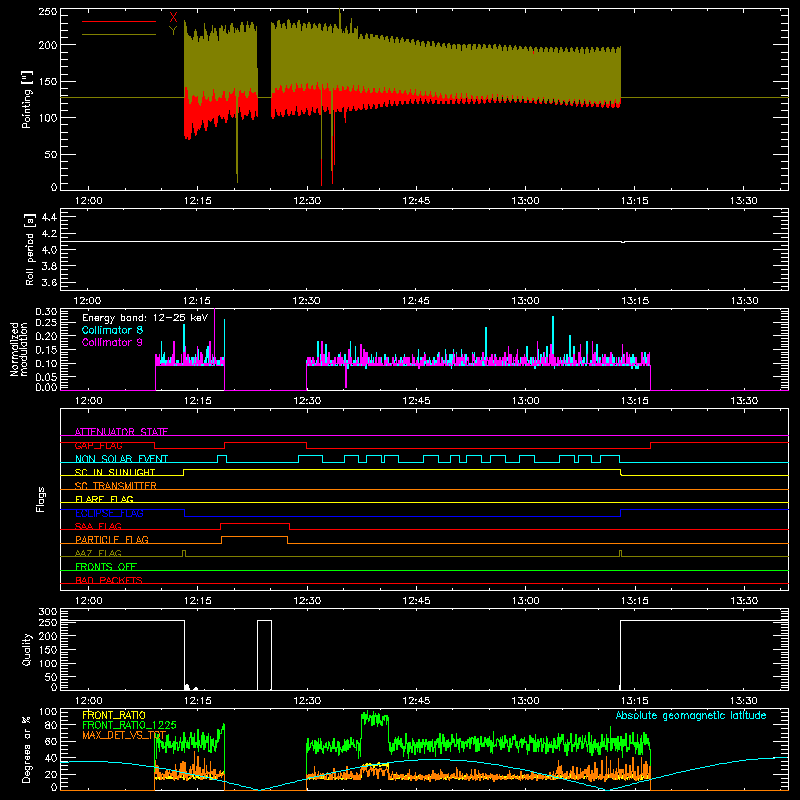Click the Pointing axis title

[27, 99]
